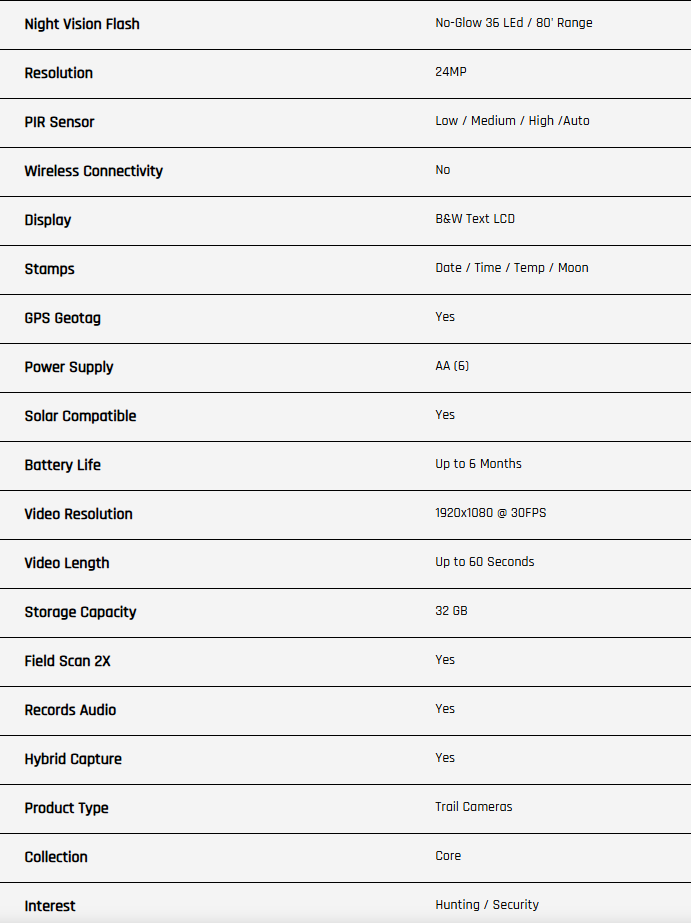Screen dimensions: 691x923
Task: Select the No-Glow 36 LEd range value
Action: click(x=513, y=23)
